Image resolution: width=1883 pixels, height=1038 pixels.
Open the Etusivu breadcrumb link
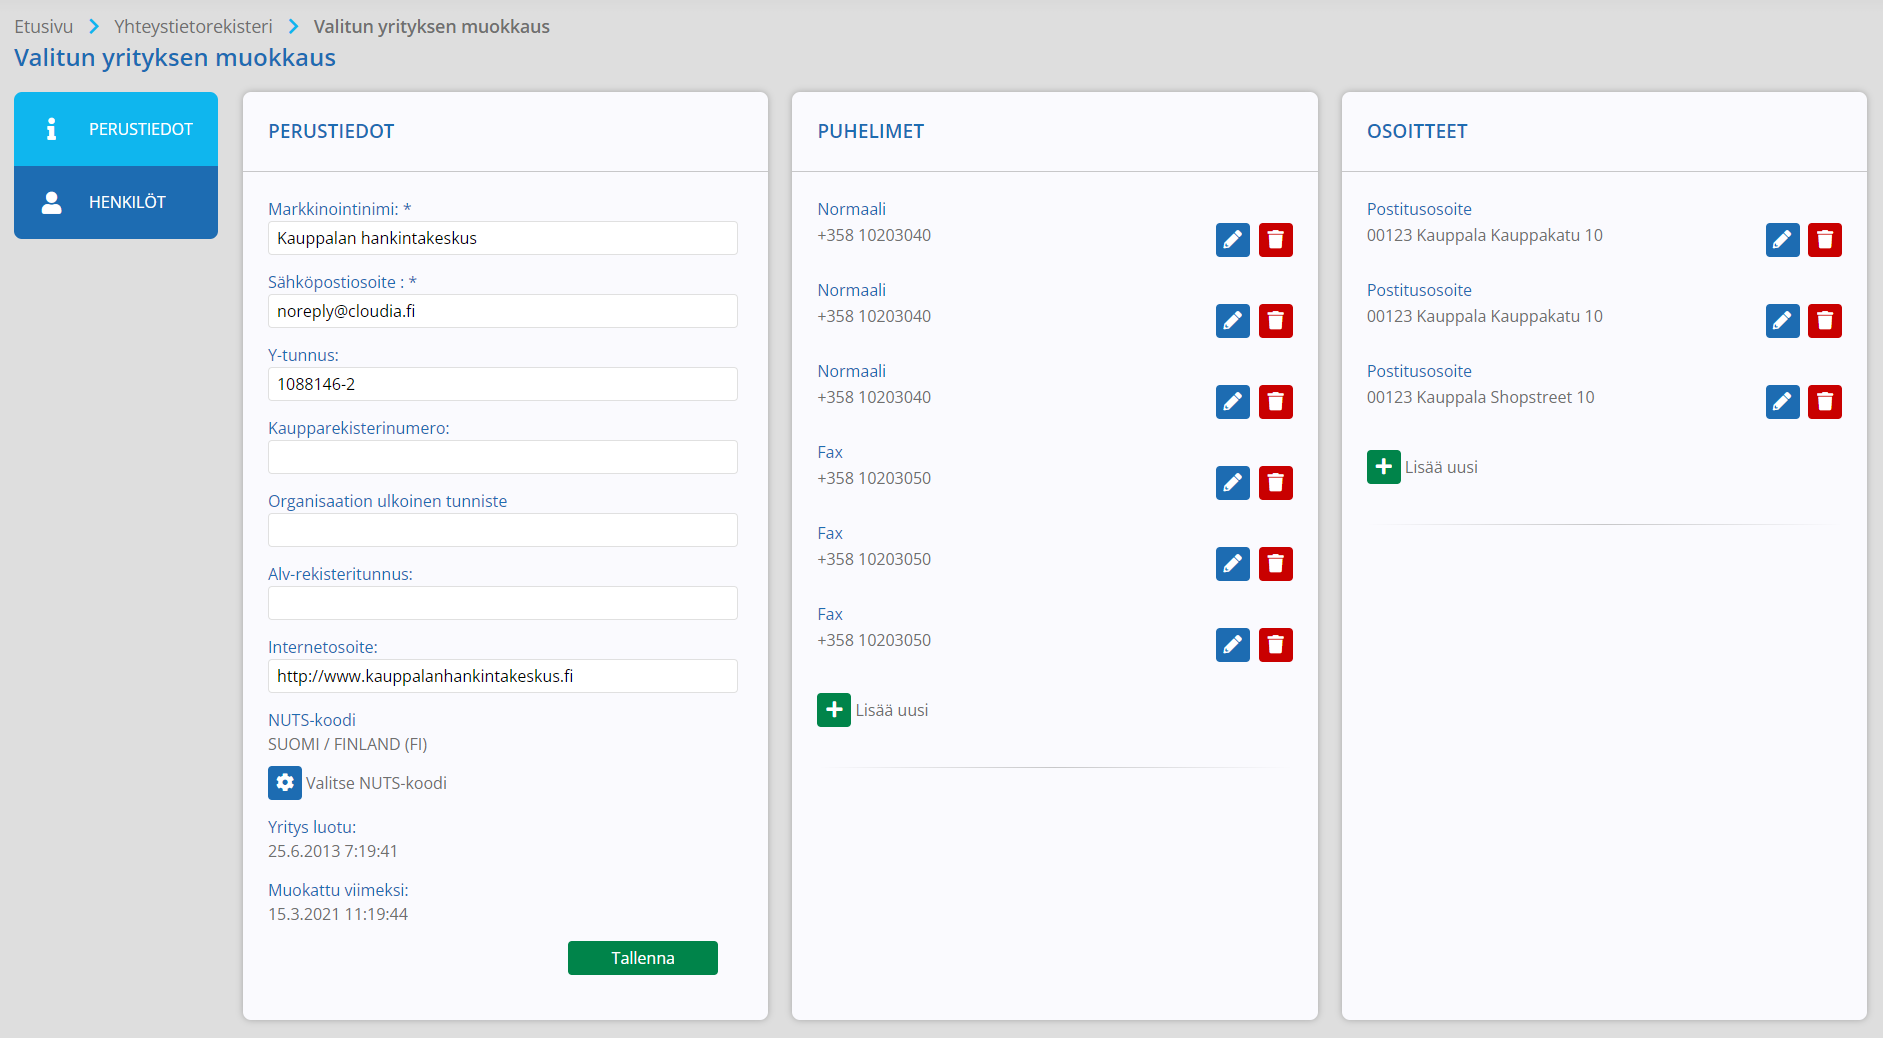pos(44,27)
